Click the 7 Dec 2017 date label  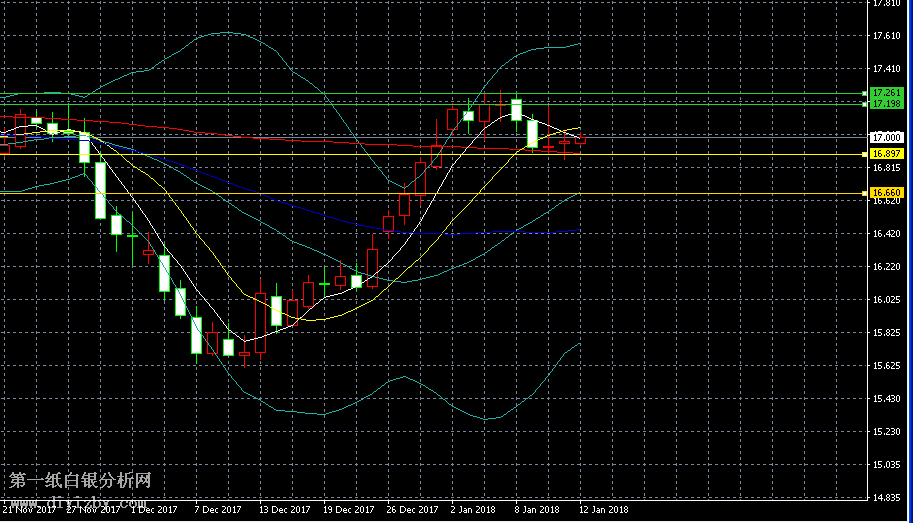[218, 510]
